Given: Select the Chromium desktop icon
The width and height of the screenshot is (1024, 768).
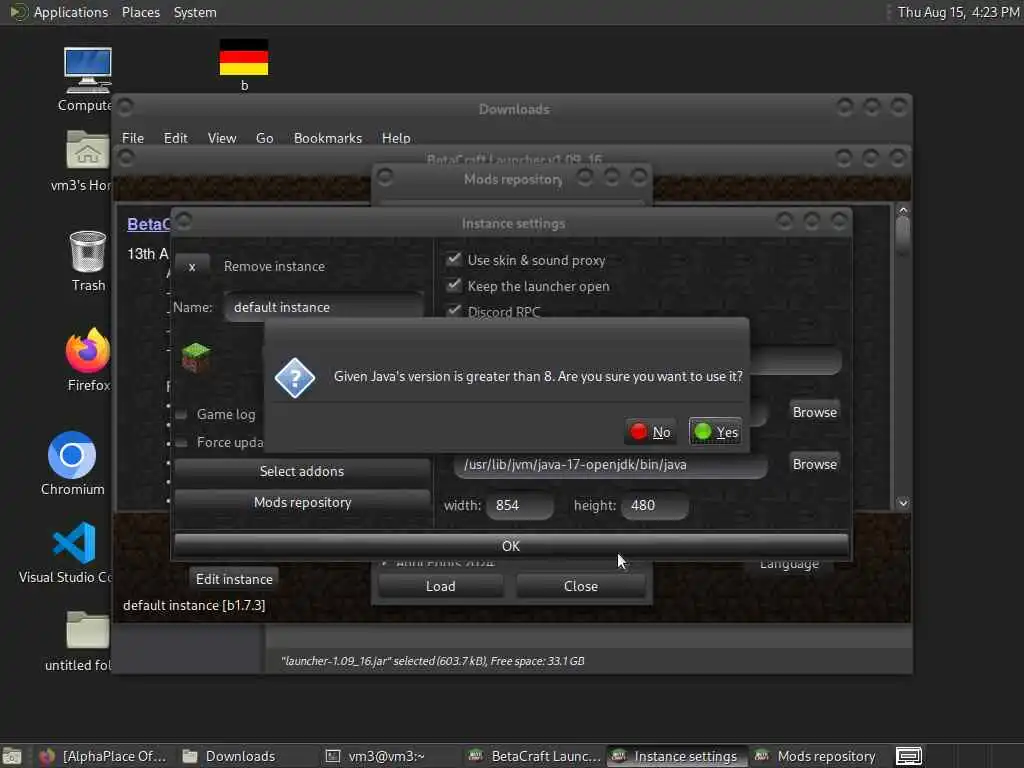Looking at the screenshot, I should tap(72, 455).
